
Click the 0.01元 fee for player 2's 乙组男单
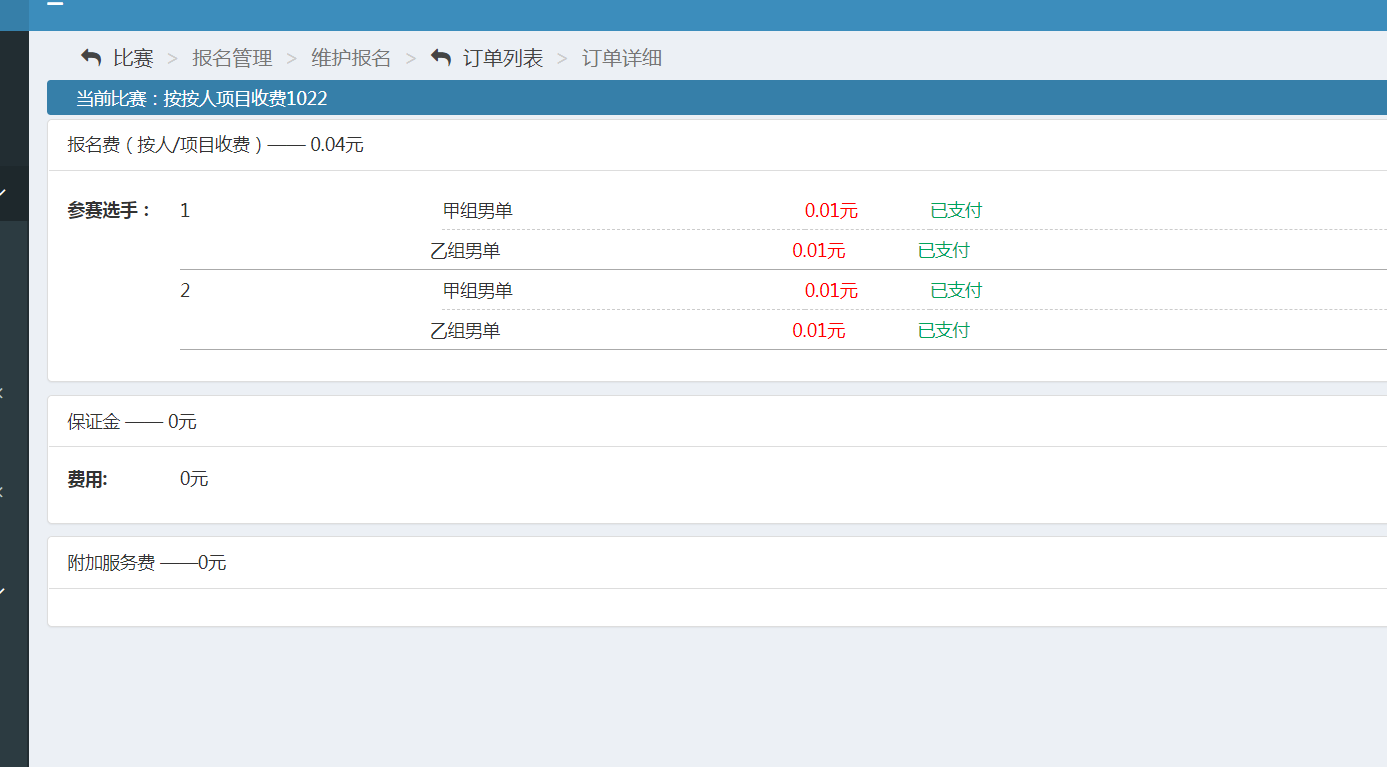coord(819,330)
